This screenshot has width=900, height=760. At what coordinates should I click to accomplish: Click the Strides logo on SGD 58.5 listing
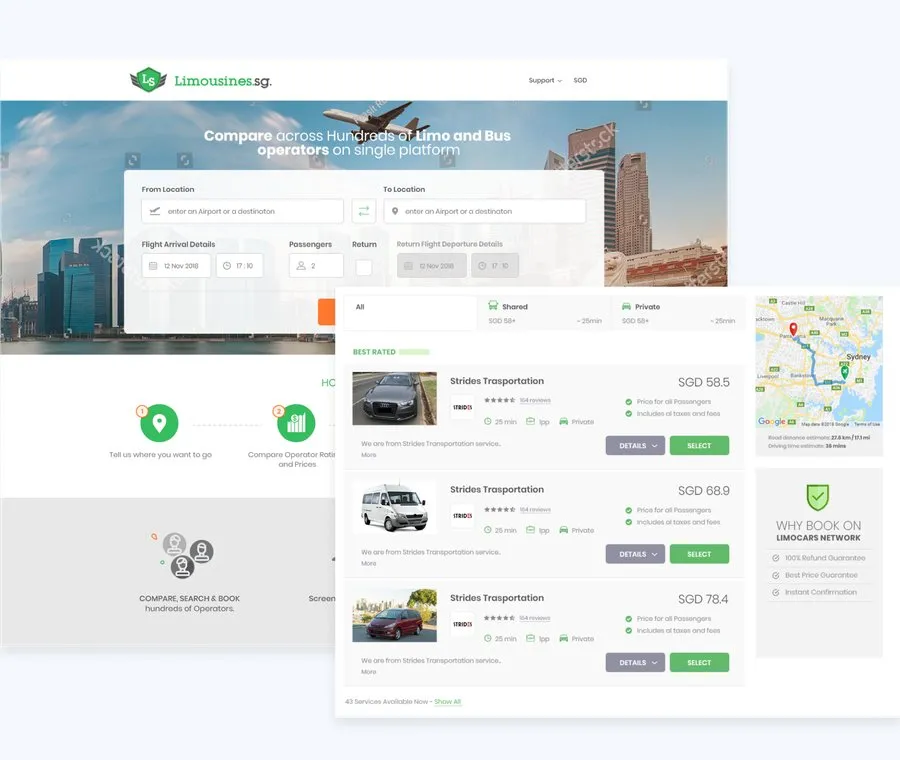click(462, 407)
